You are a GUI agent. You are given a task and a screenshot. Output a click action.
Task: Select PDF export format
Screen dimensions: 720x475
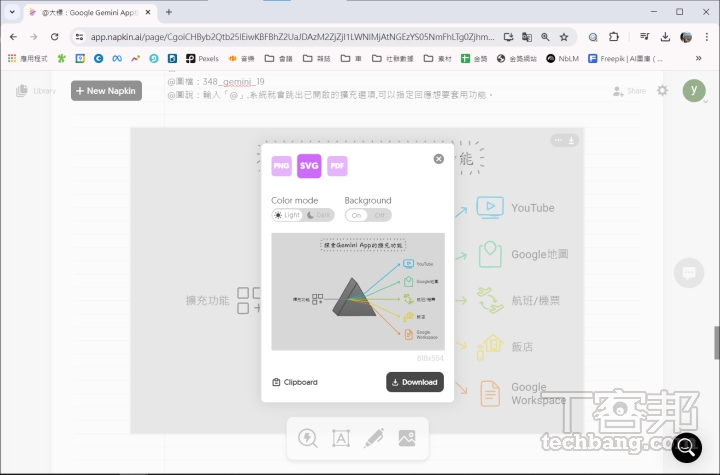pos(337,166)
